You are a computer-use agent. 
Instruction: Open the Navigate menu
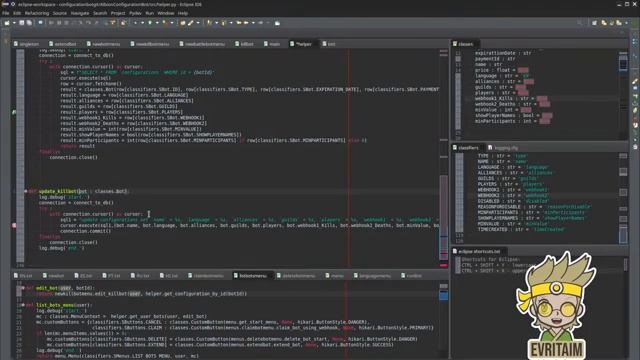point(80,13)
